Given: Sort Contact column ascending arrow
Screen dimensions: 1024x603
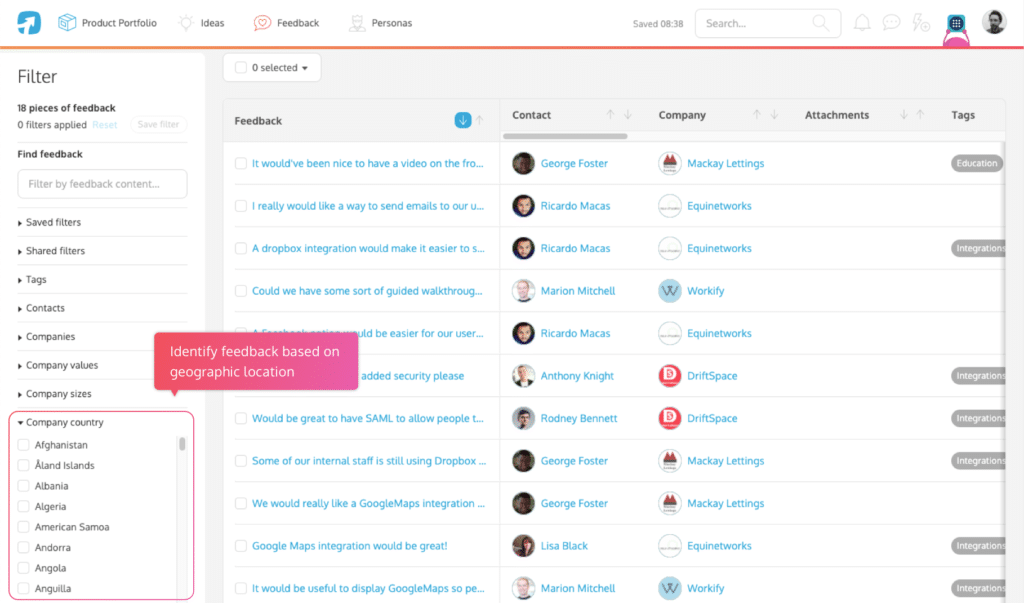Looking at the screenshot, I should [x=610, y=114].
